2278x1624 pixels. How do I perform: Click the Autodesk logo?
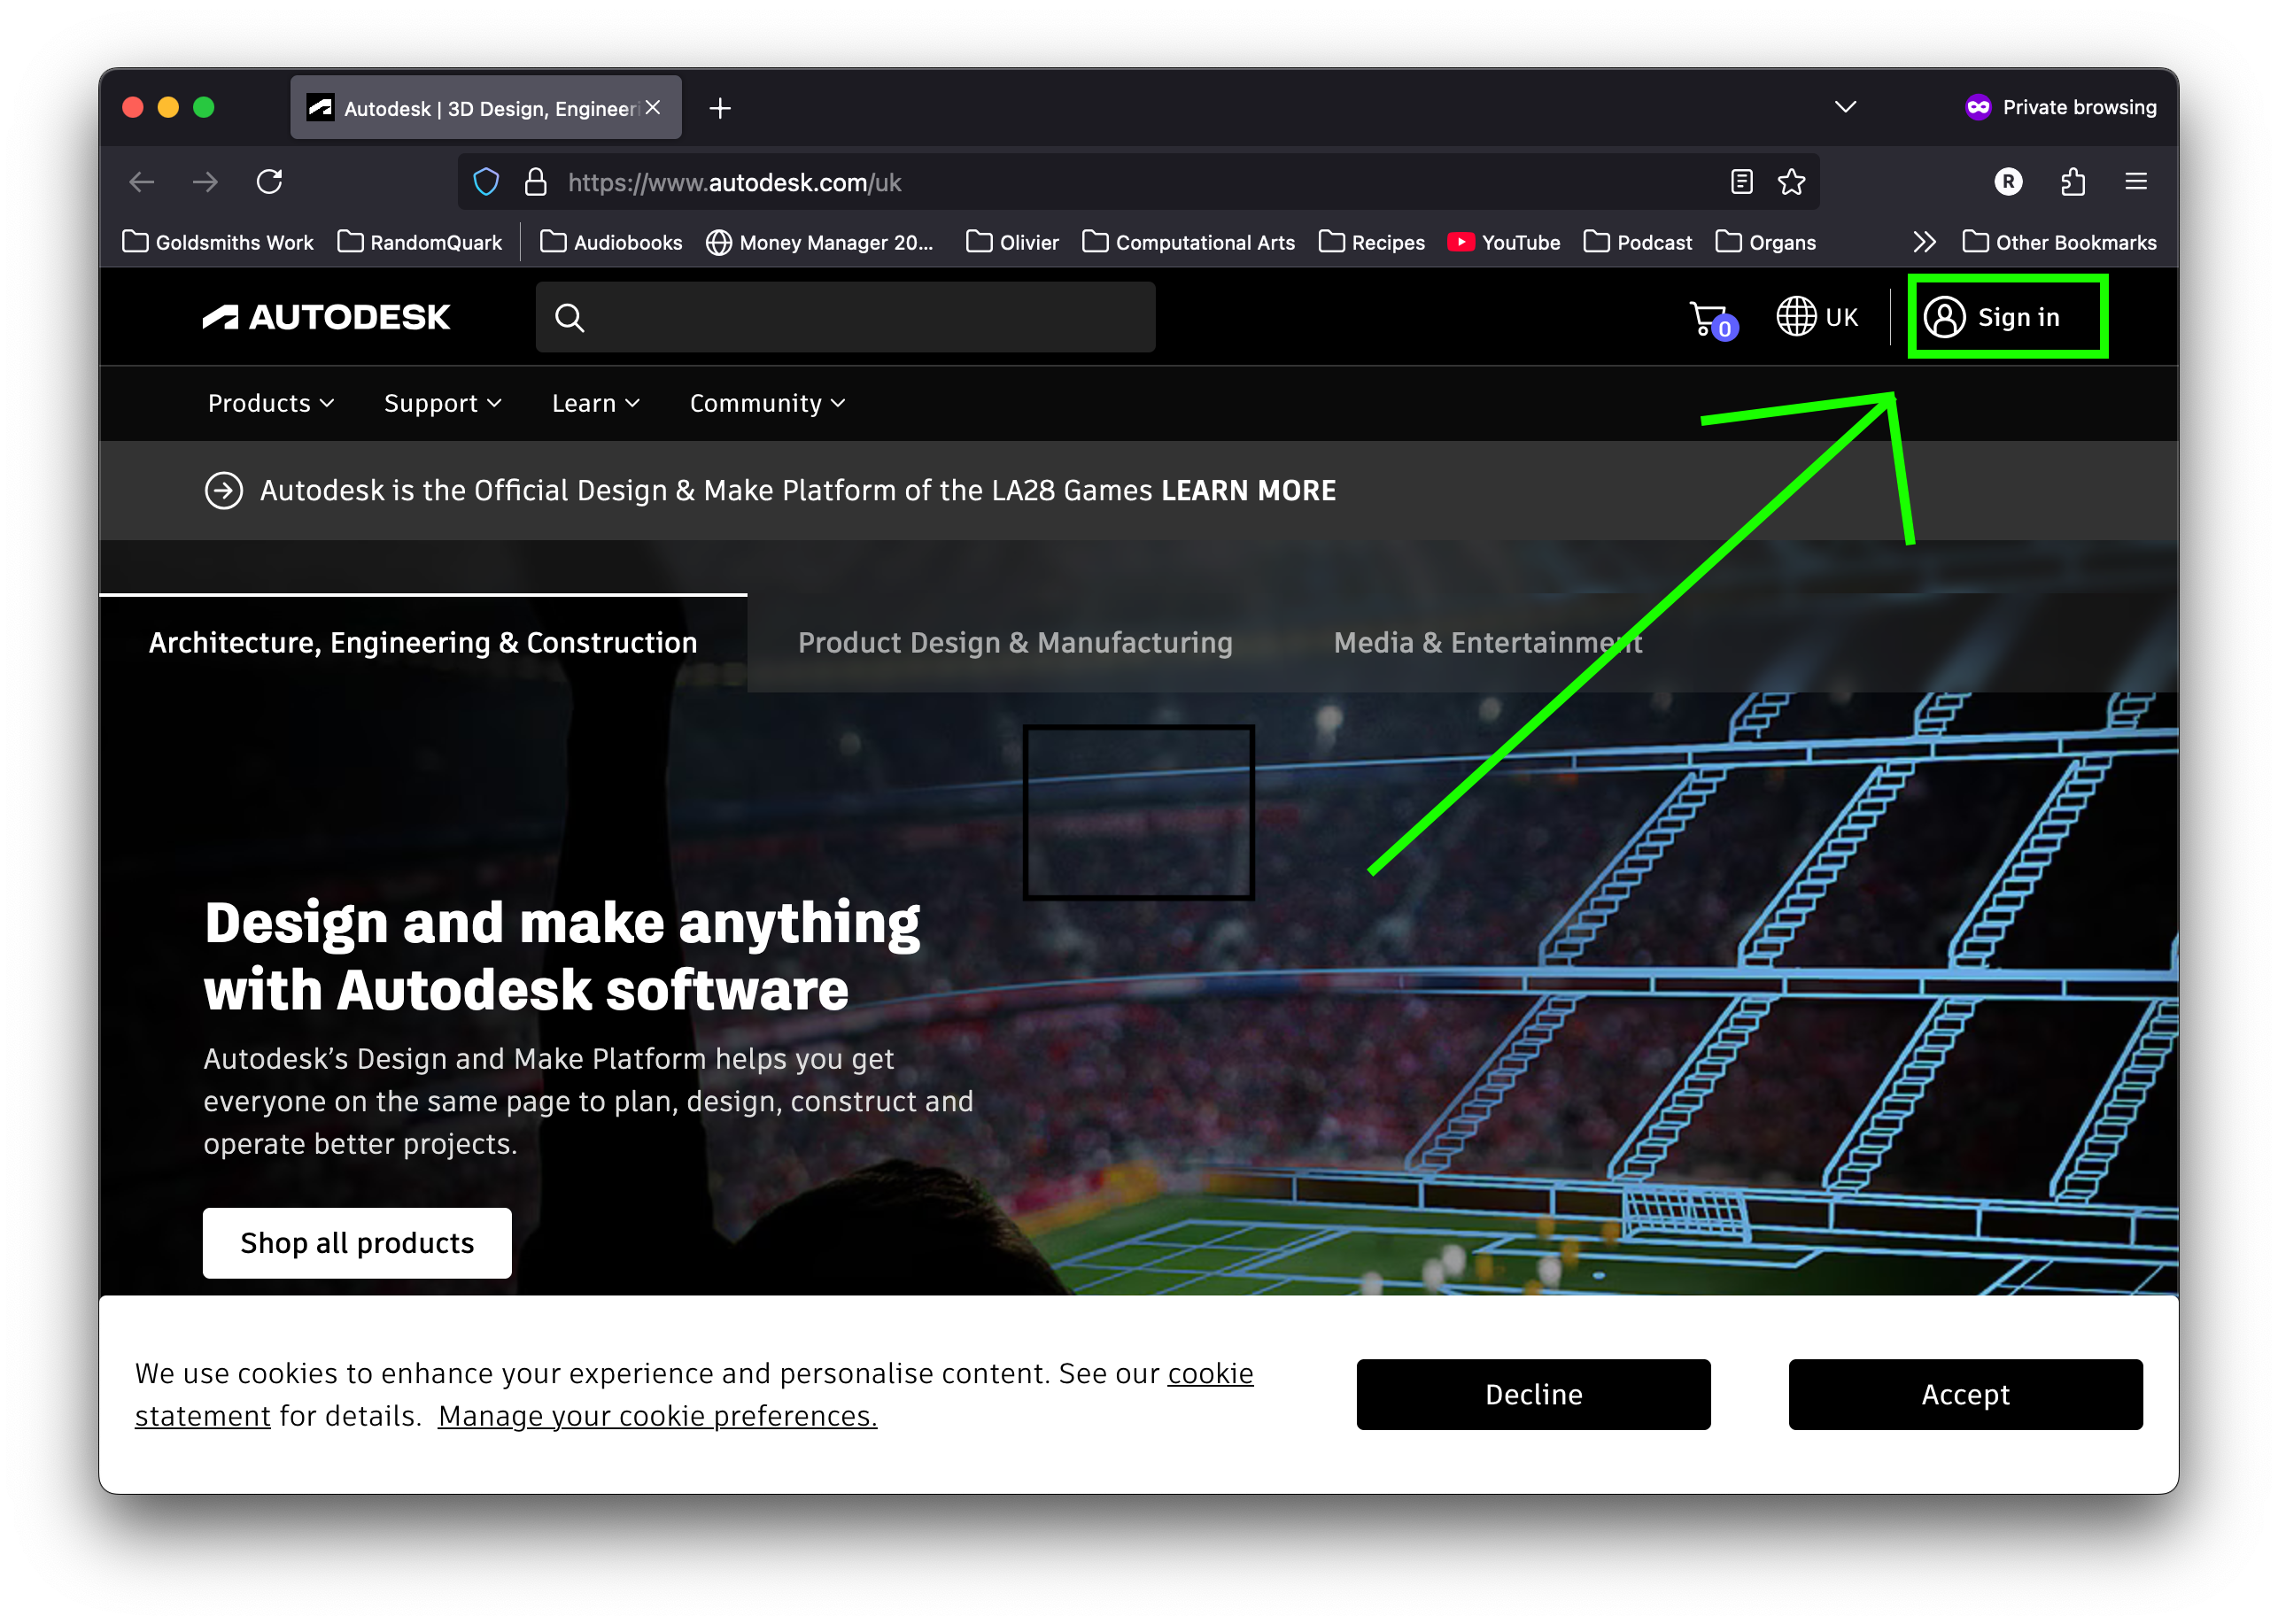coord(326,317)
